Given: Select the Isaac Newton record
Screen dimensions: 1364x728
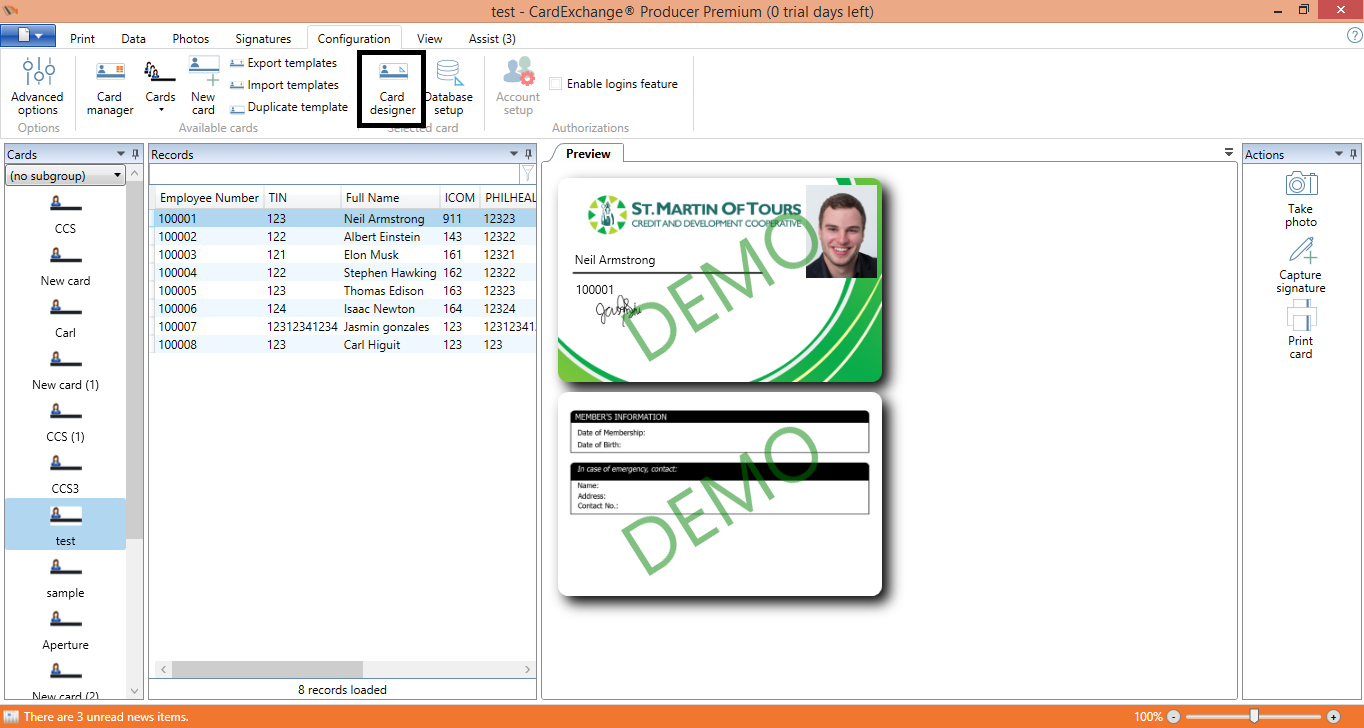Looking at the screenshot, I should click(x=343, y=309).
